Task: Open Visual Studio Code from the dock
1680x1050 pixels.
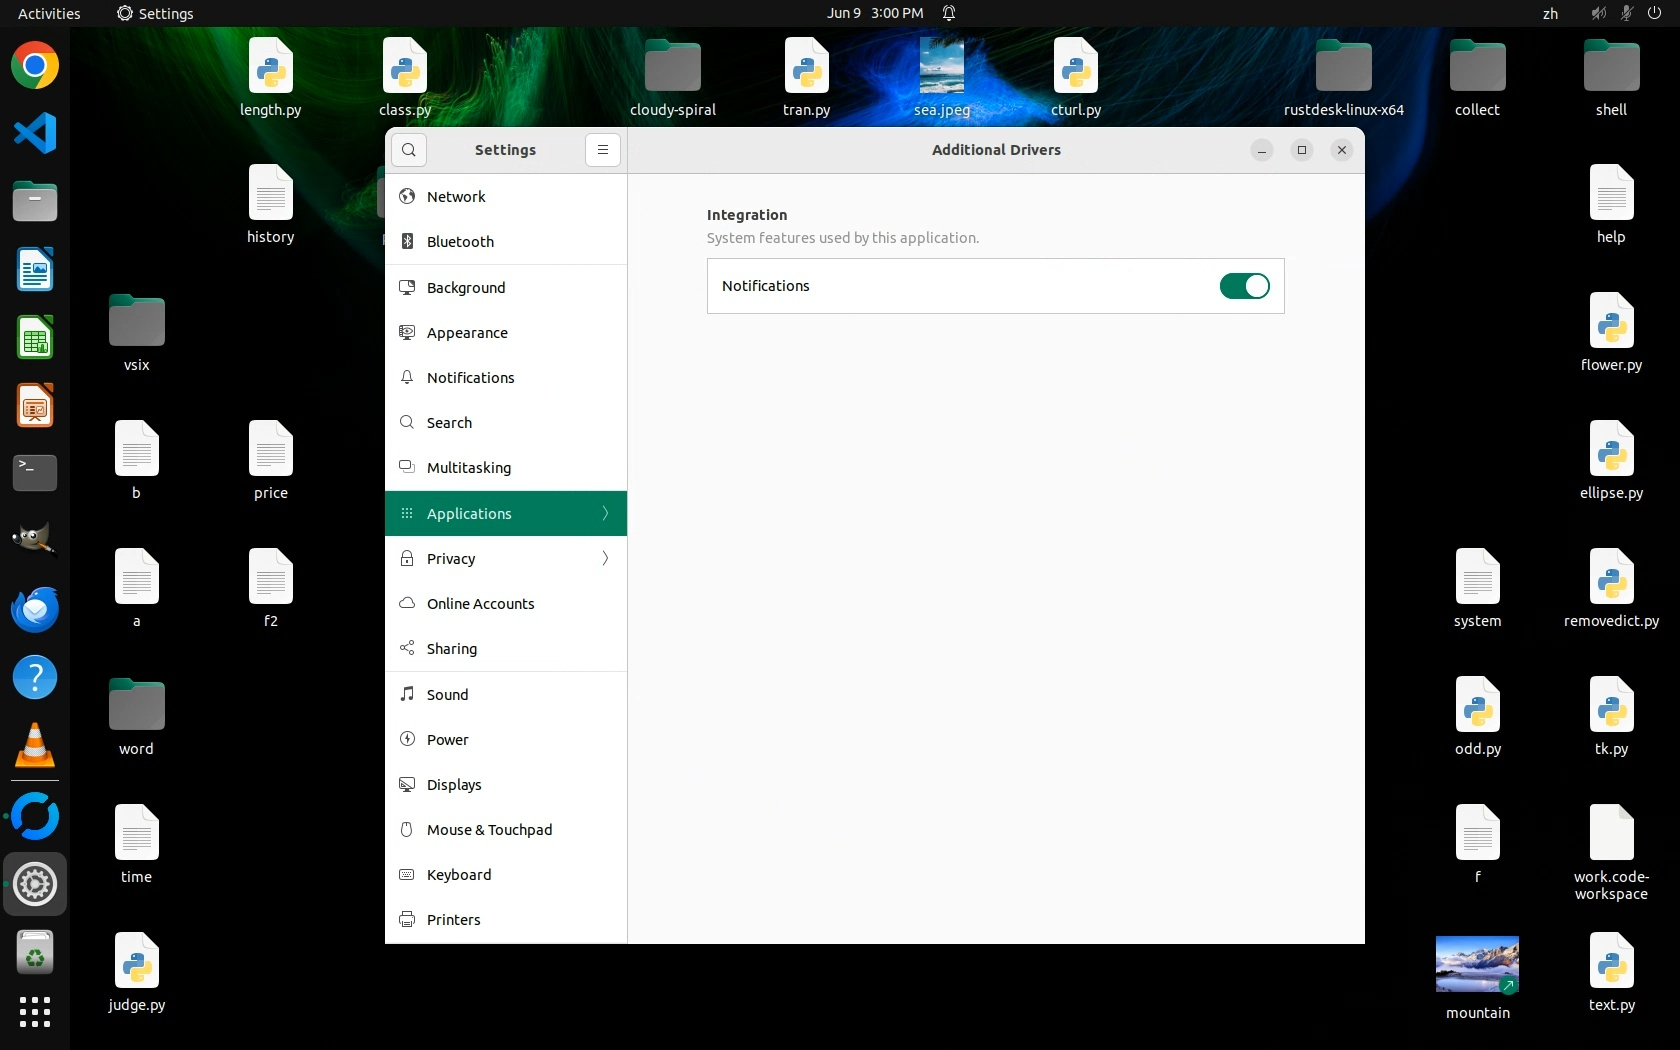Action: 35,134
